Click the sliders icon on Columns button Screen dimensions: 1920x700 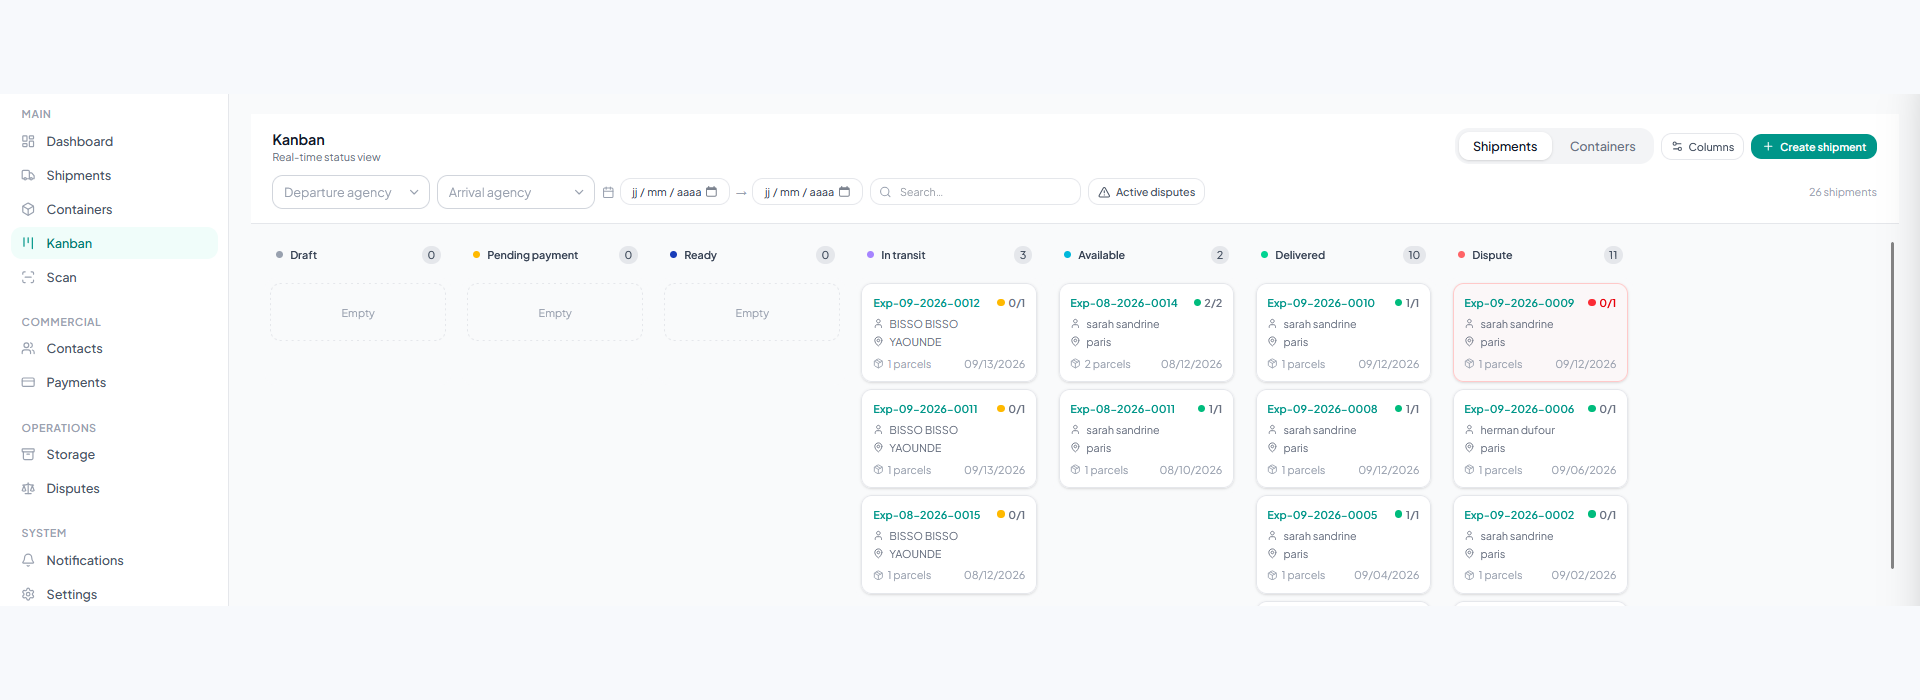(1677, 146)
